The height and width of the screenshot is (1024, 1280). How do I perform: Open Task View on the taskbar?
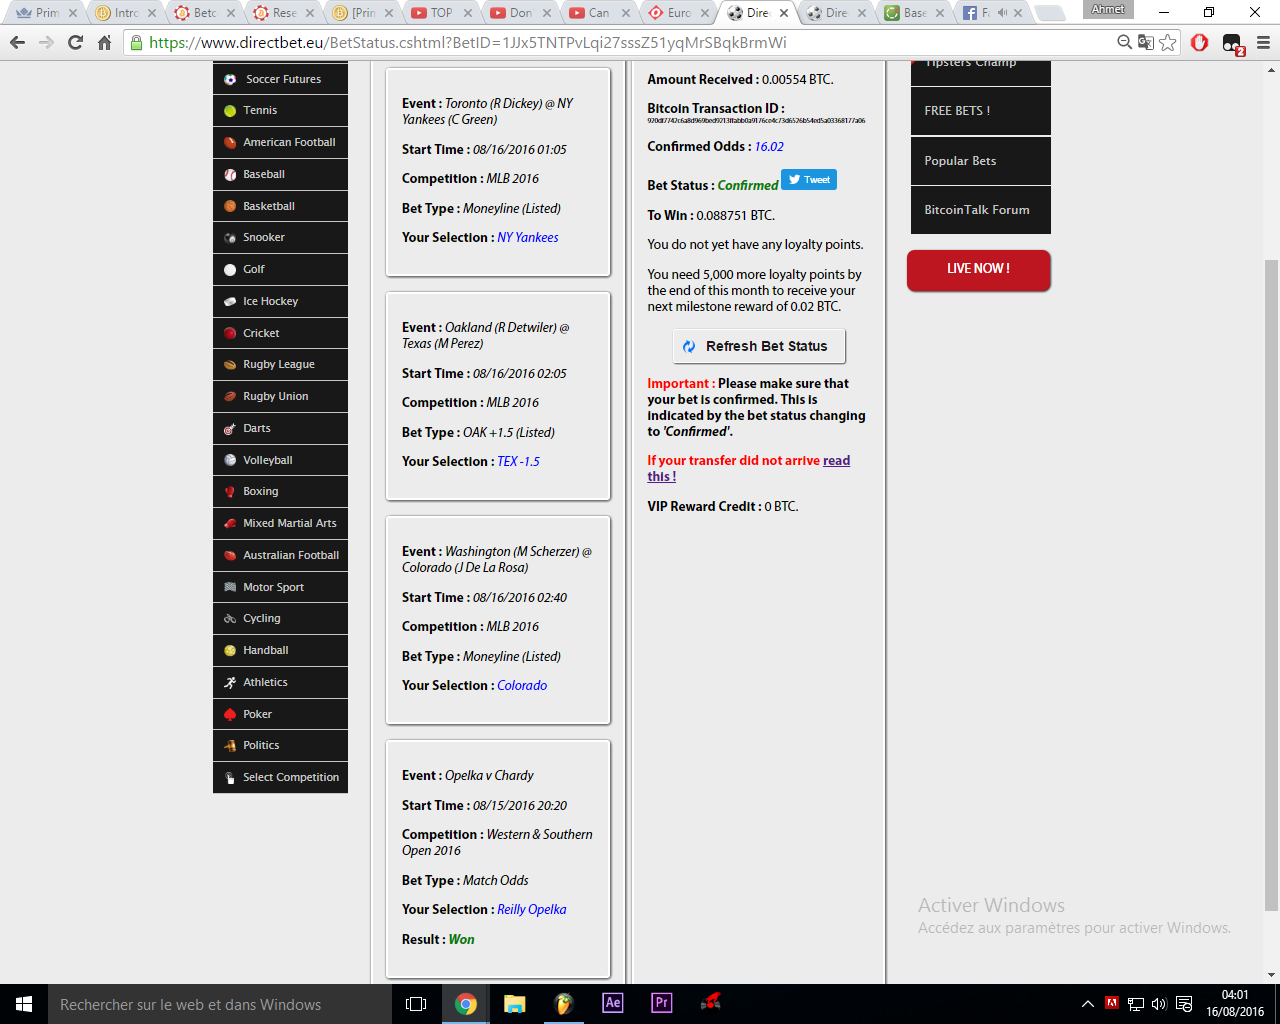point(416,1004)
